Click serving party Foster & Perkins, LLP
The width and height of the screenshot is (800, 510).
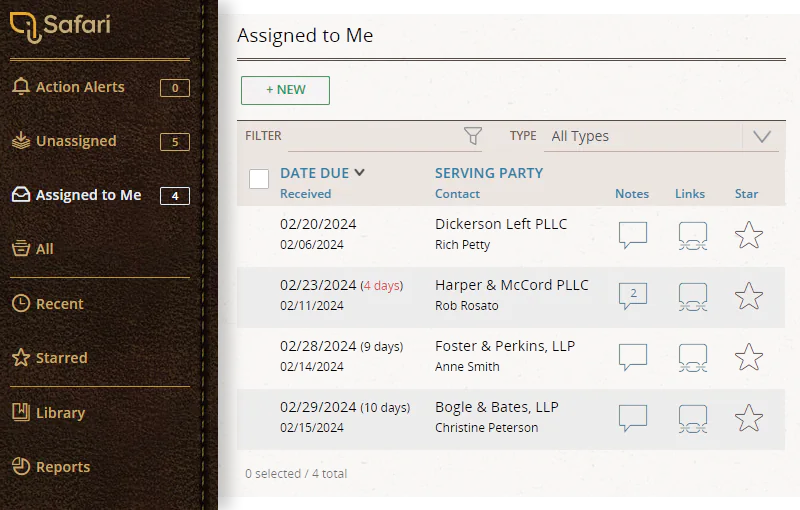505,346
